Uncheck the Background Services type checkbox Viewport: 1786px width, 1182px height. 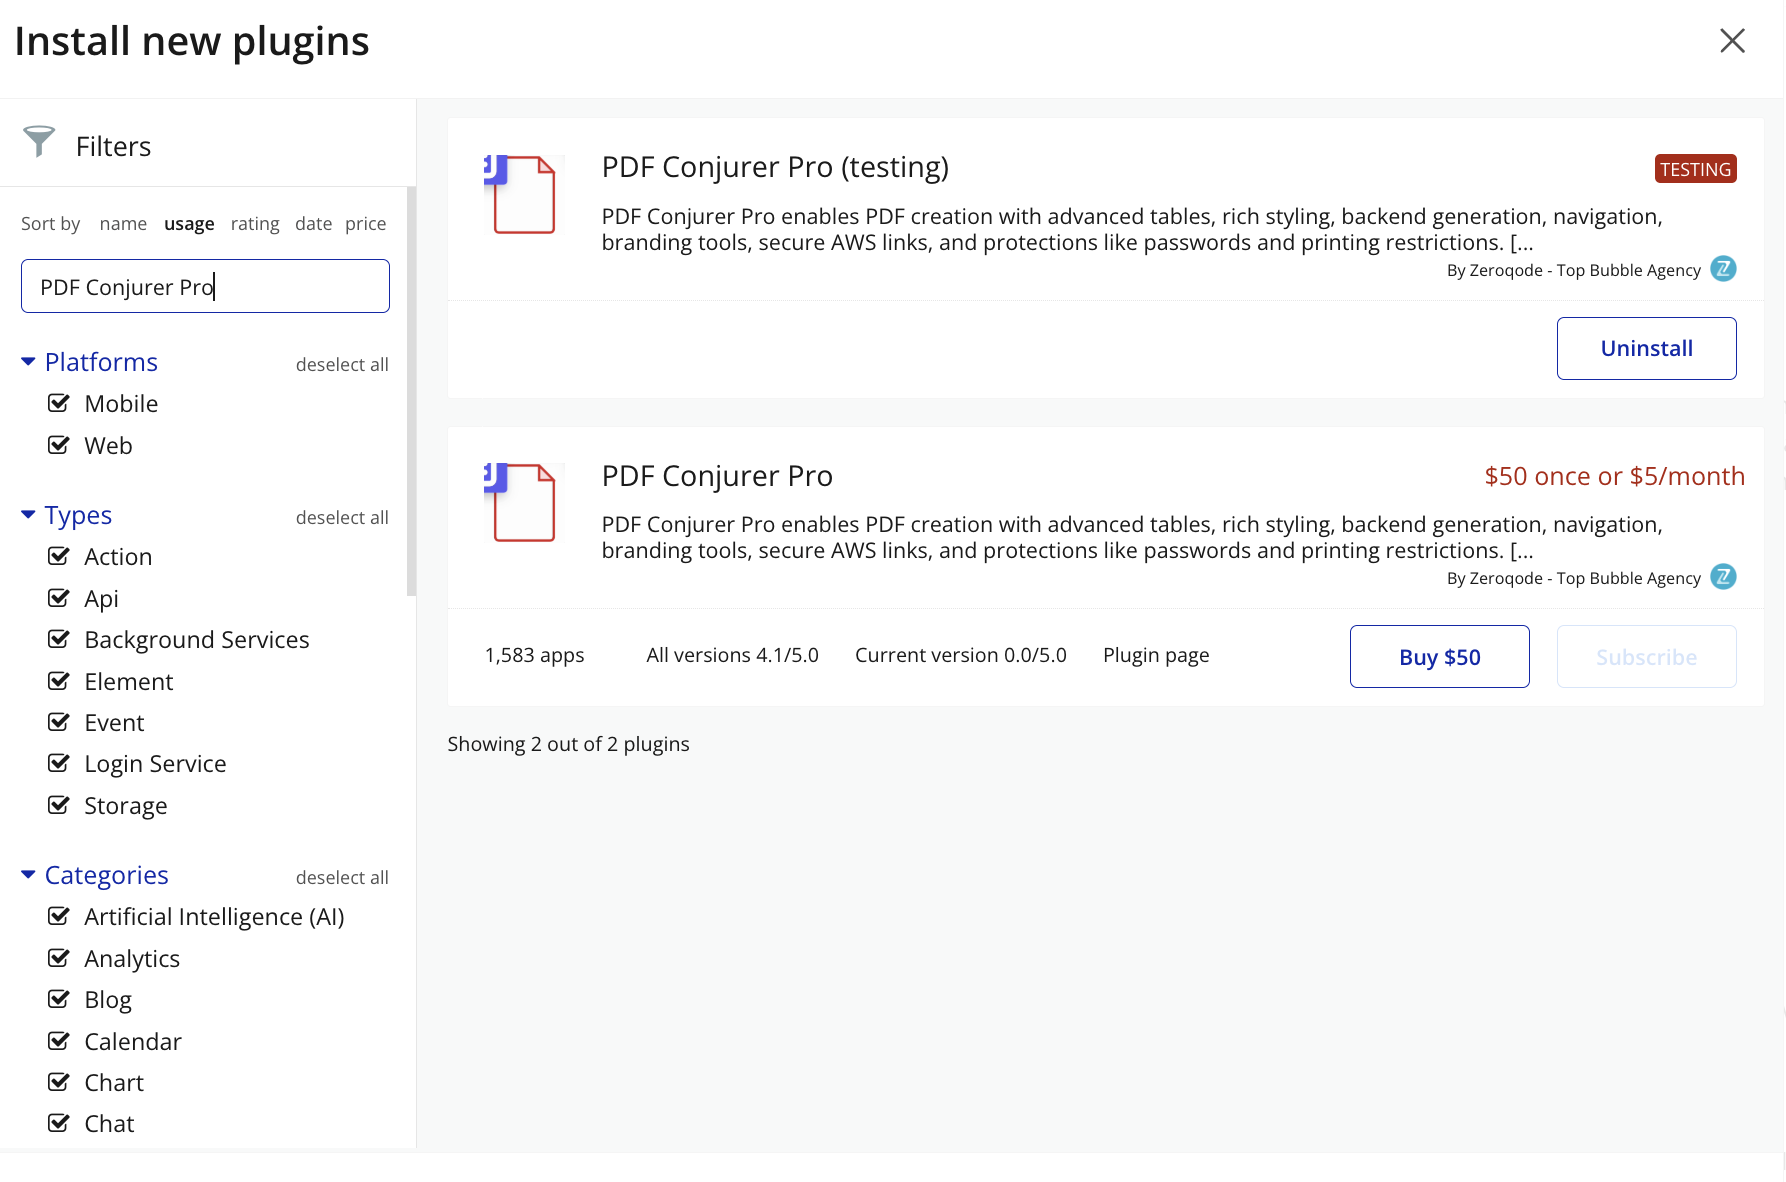coord(59,639)
